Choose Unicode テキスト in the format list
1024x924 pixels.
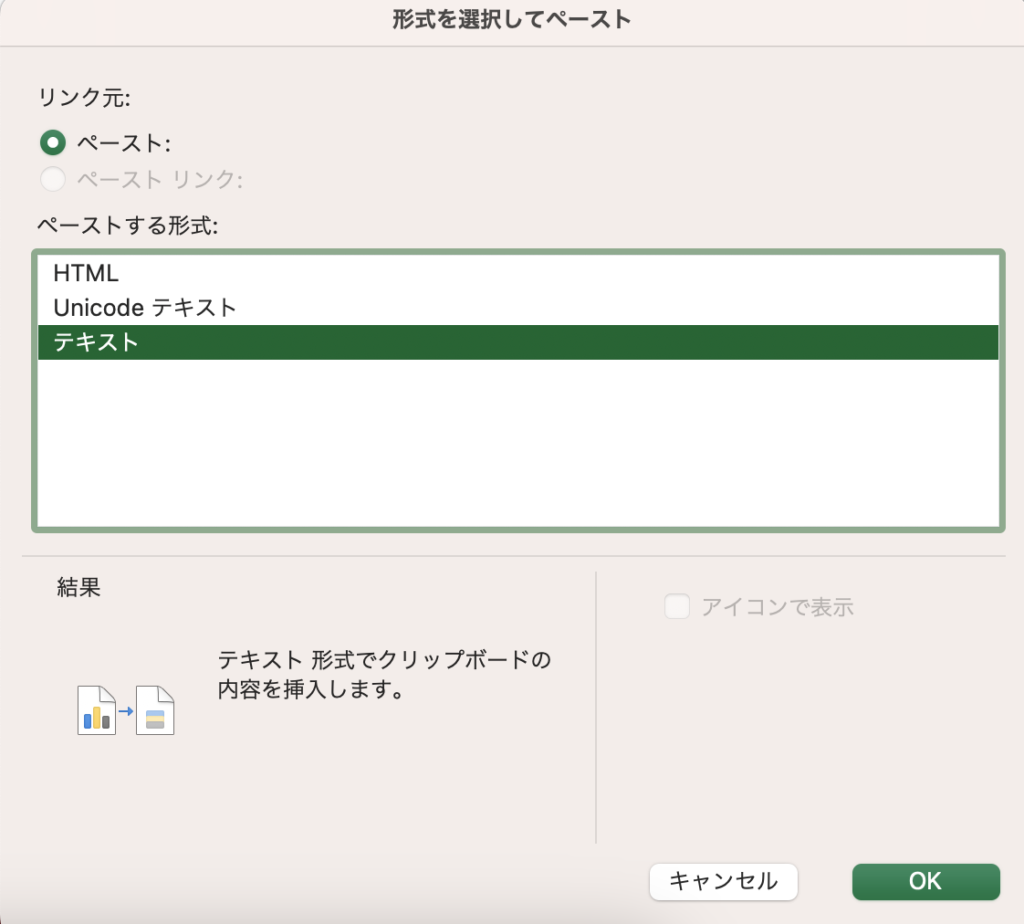(145, 307)
